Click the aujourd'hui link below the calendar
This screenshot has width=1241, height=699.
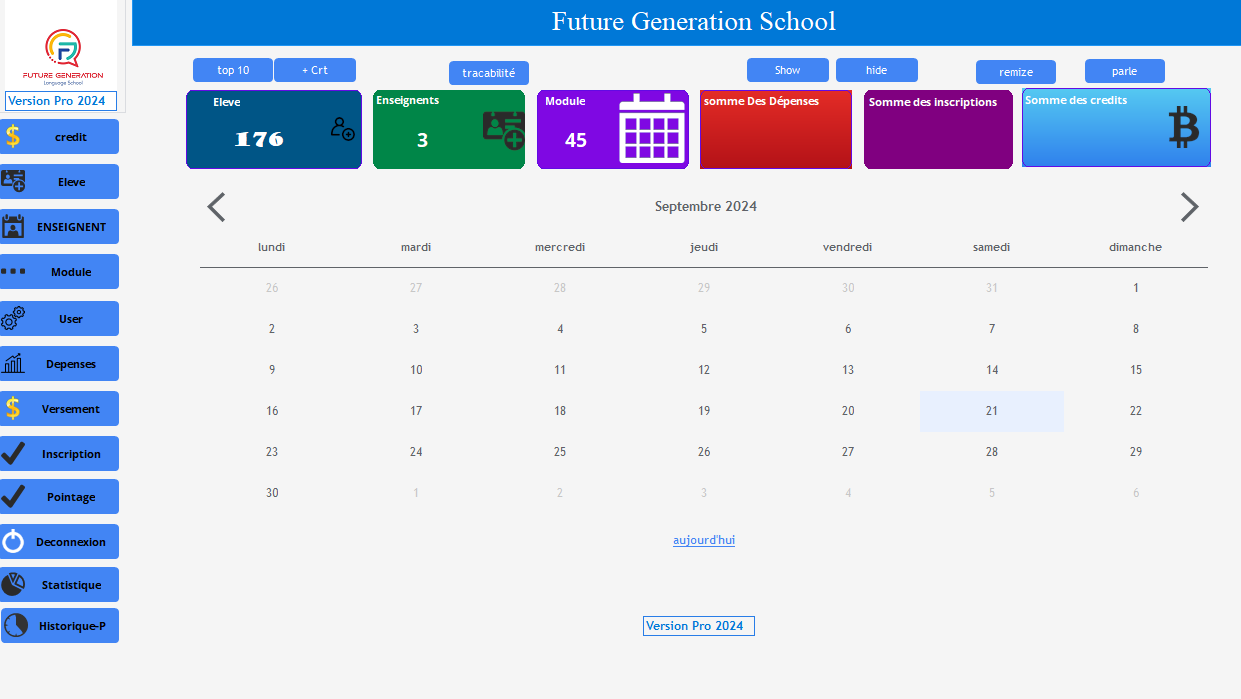(x=703, y=540)
